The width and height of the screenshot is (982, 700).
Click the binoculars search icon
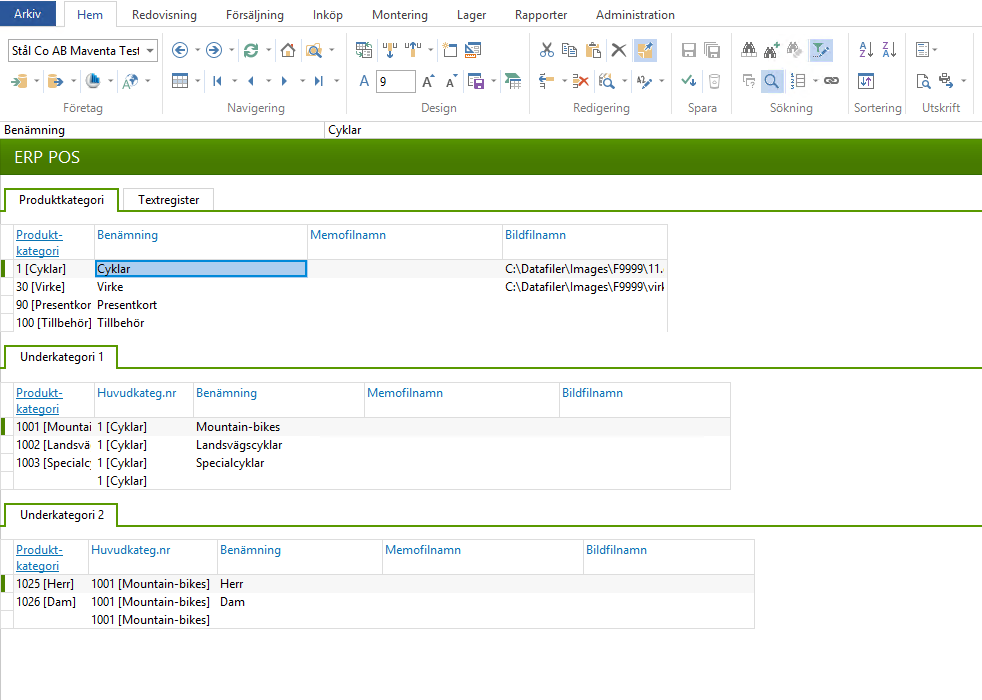pyautogui.click(x=749, y=50)
